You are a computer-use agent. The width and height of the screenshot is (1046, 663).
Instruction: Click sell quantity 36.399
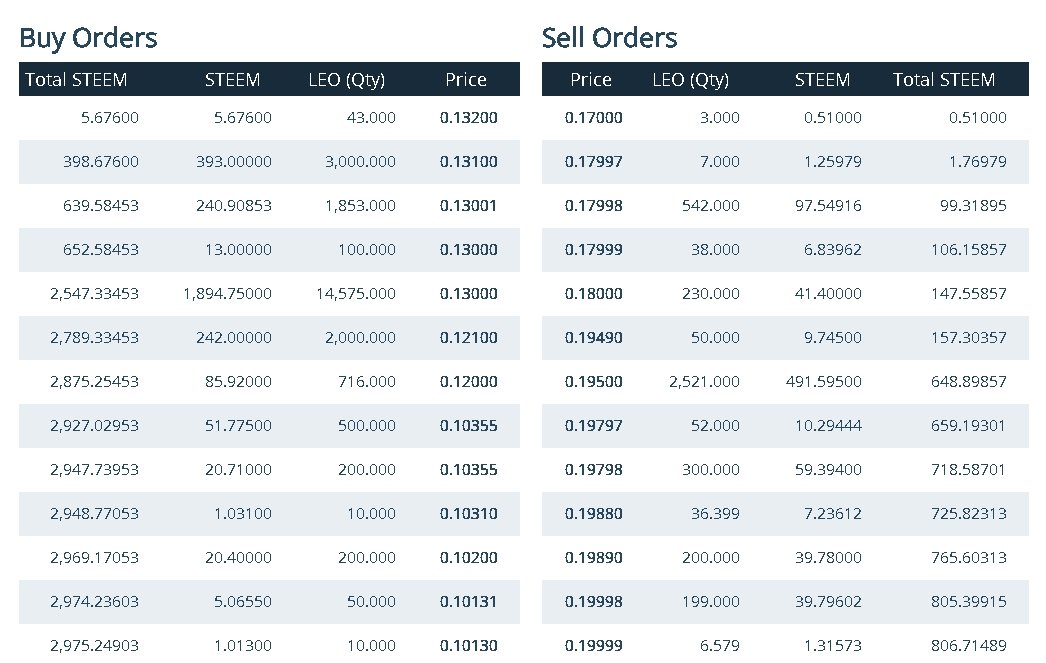click(715, 514)
